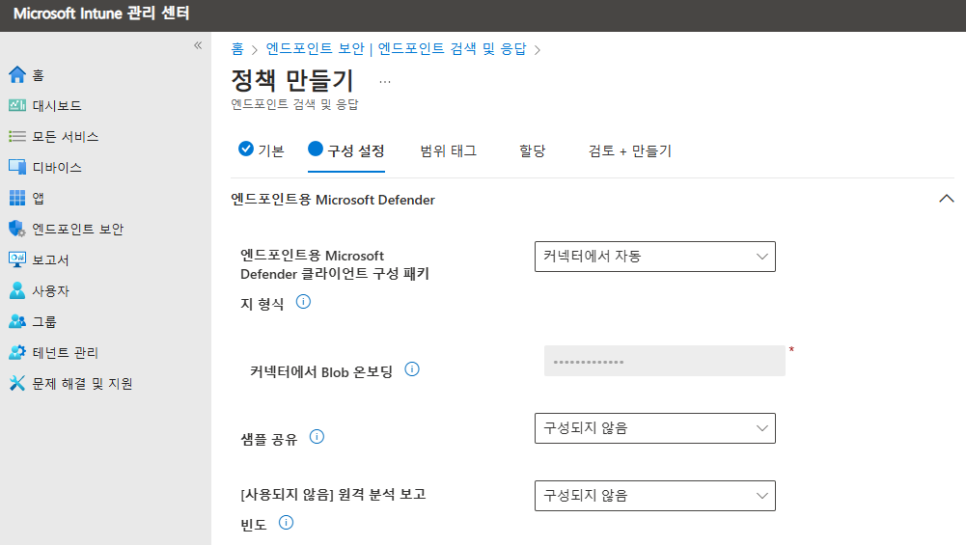The width and height of the screenshot is (966, 545).
Task: Collapse the sidebar with double-chevron icon
Action: (x=198, y=45)
